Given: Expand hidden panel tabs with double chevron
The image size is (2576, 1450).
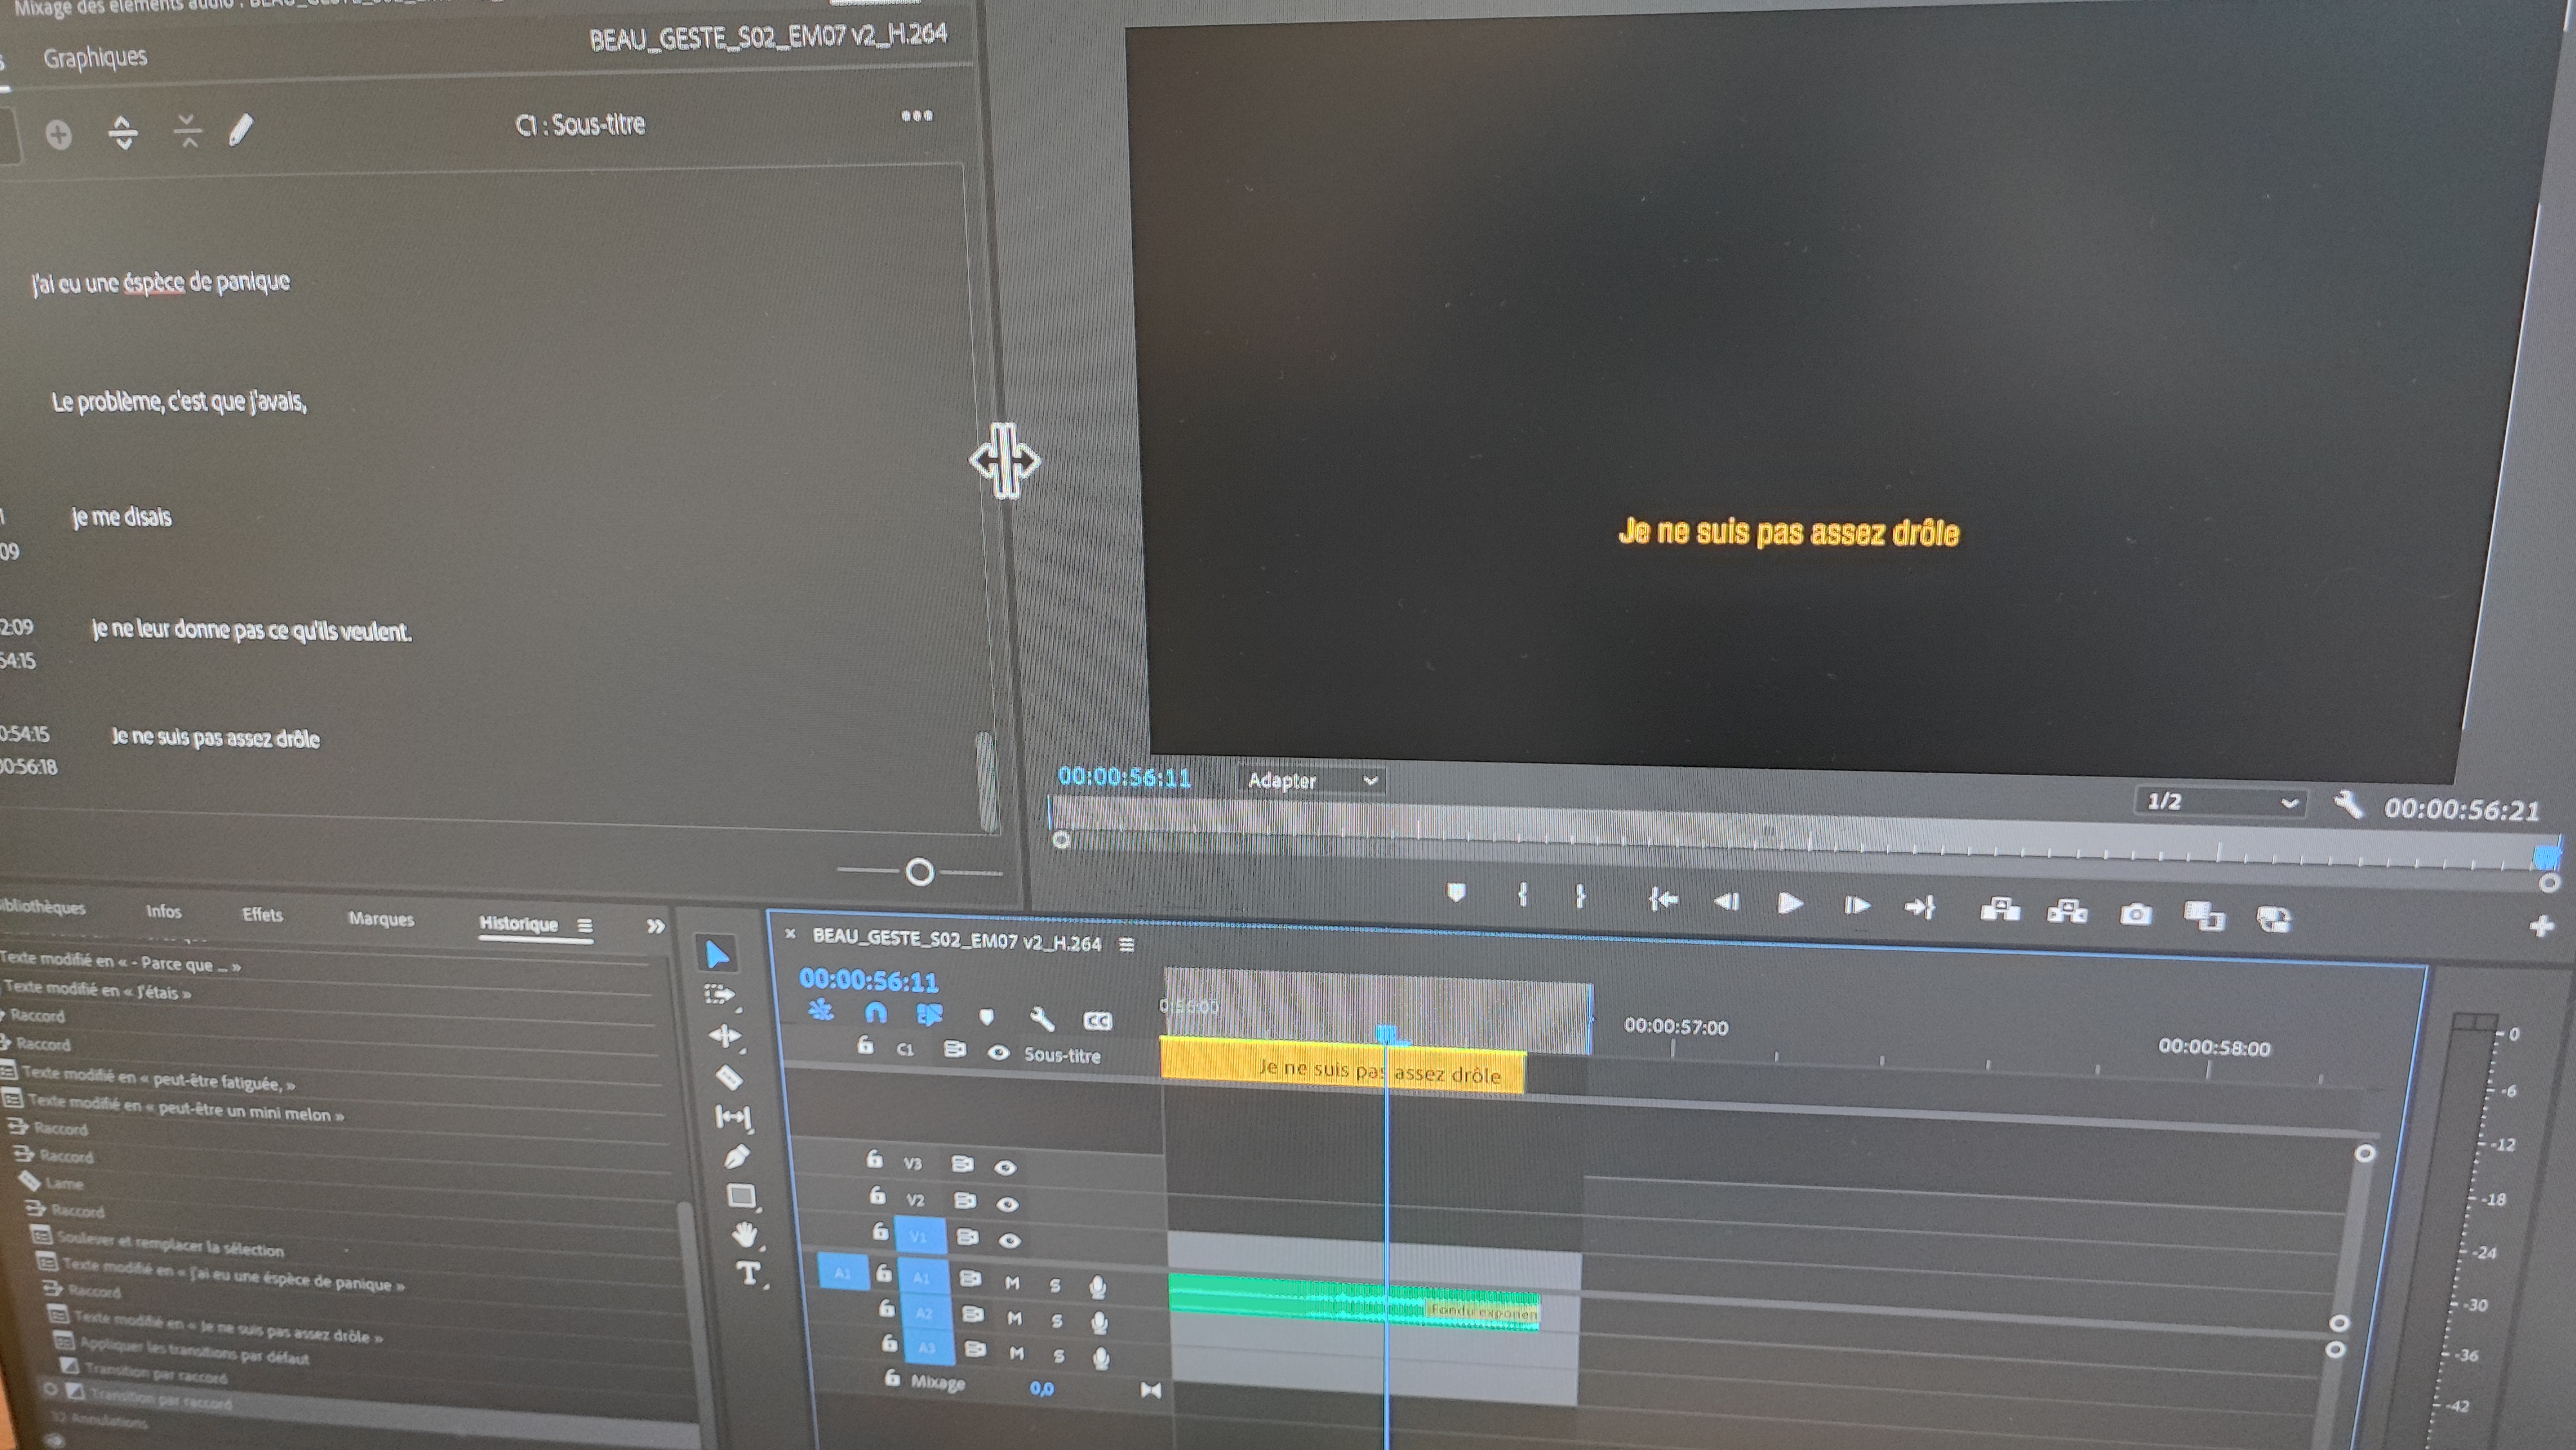Looking at the screenshot, I should click(x=655, y=926).
